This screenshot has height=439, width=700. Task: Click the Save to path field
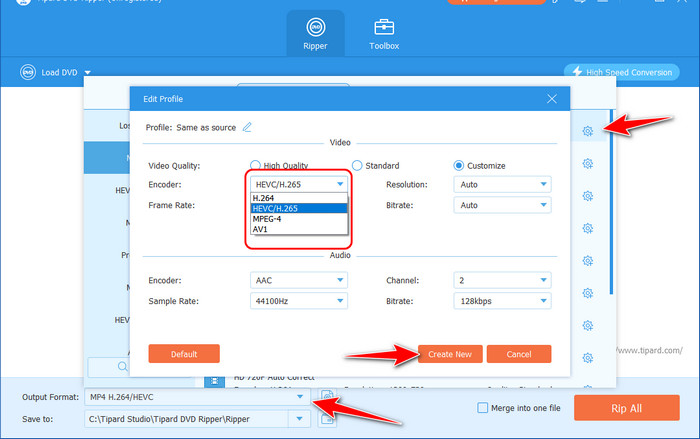[x=187, y=419]
